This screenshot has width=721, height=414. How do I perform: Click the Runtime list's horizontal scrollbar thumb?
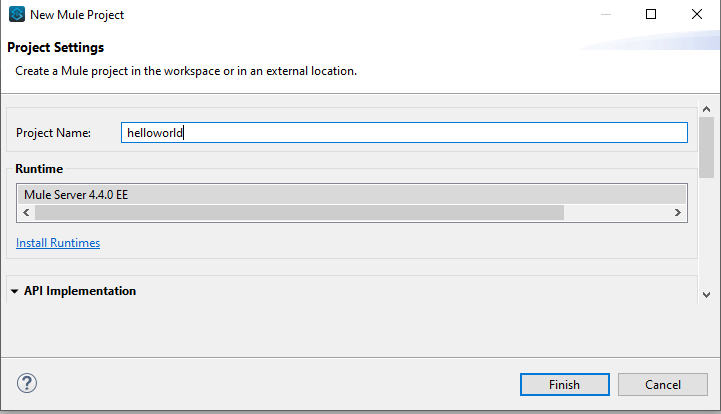click(x=298, y=213)
